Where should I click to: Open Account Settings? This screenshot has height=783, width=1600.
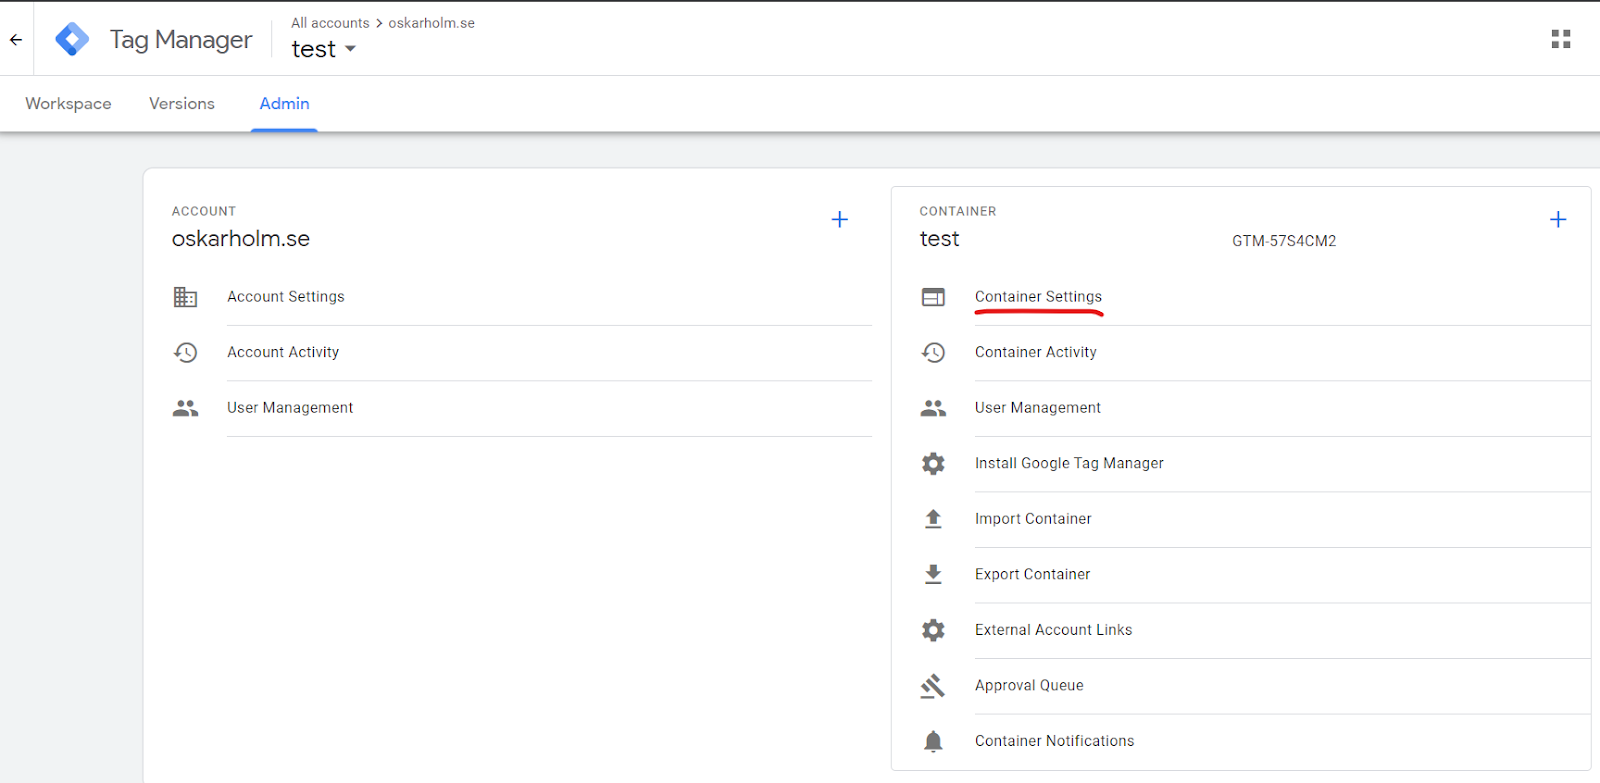tap(286, 297)
